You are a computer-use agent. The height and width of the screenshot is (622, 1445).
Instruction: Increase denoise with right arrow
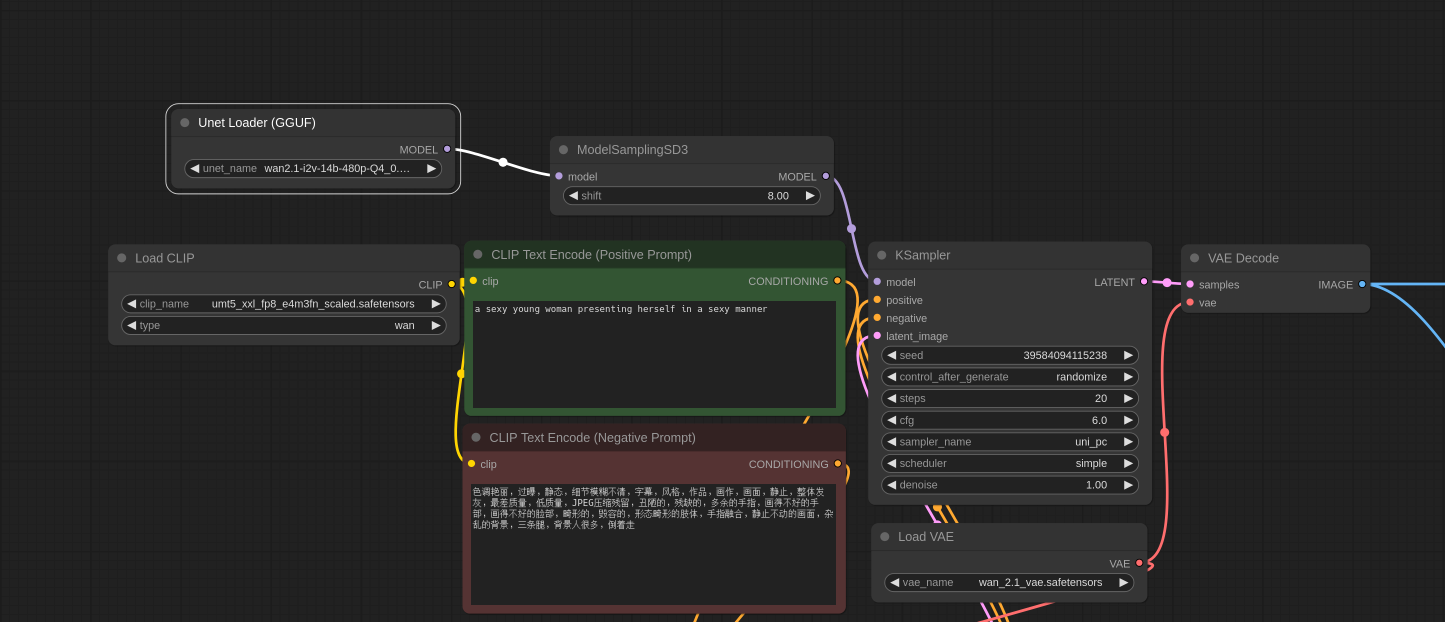coord(1128,484)
